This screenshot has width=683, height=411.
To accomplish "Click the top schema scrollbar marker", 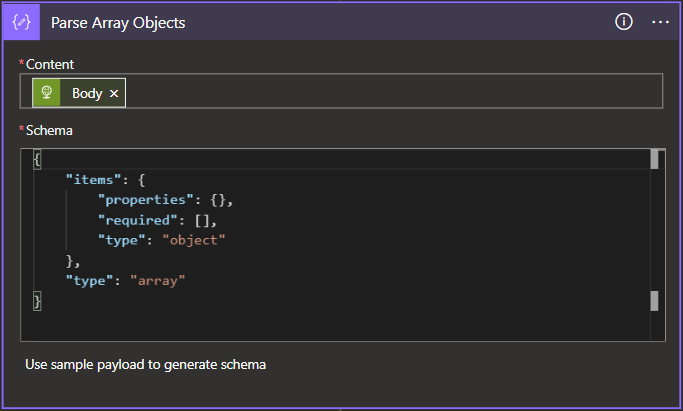I will tap(654, 160).
